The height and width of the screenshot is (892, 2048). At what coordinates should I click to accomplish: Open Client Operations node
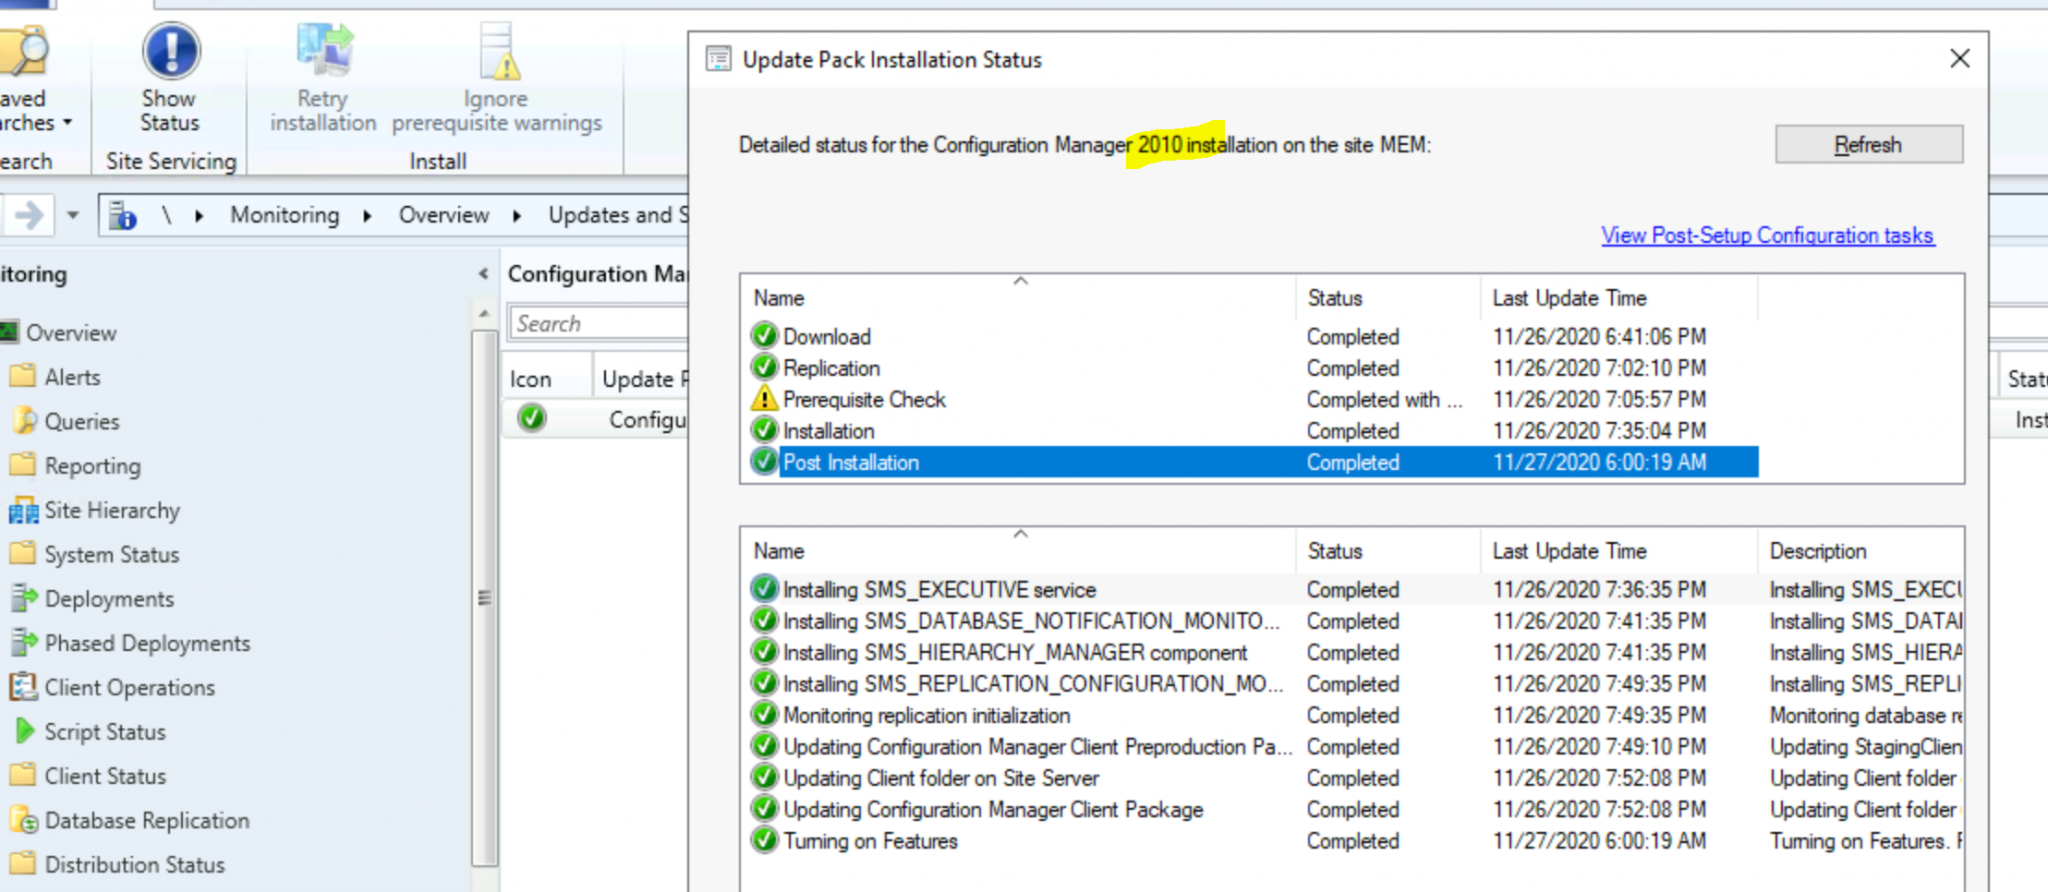coord(129,687)
